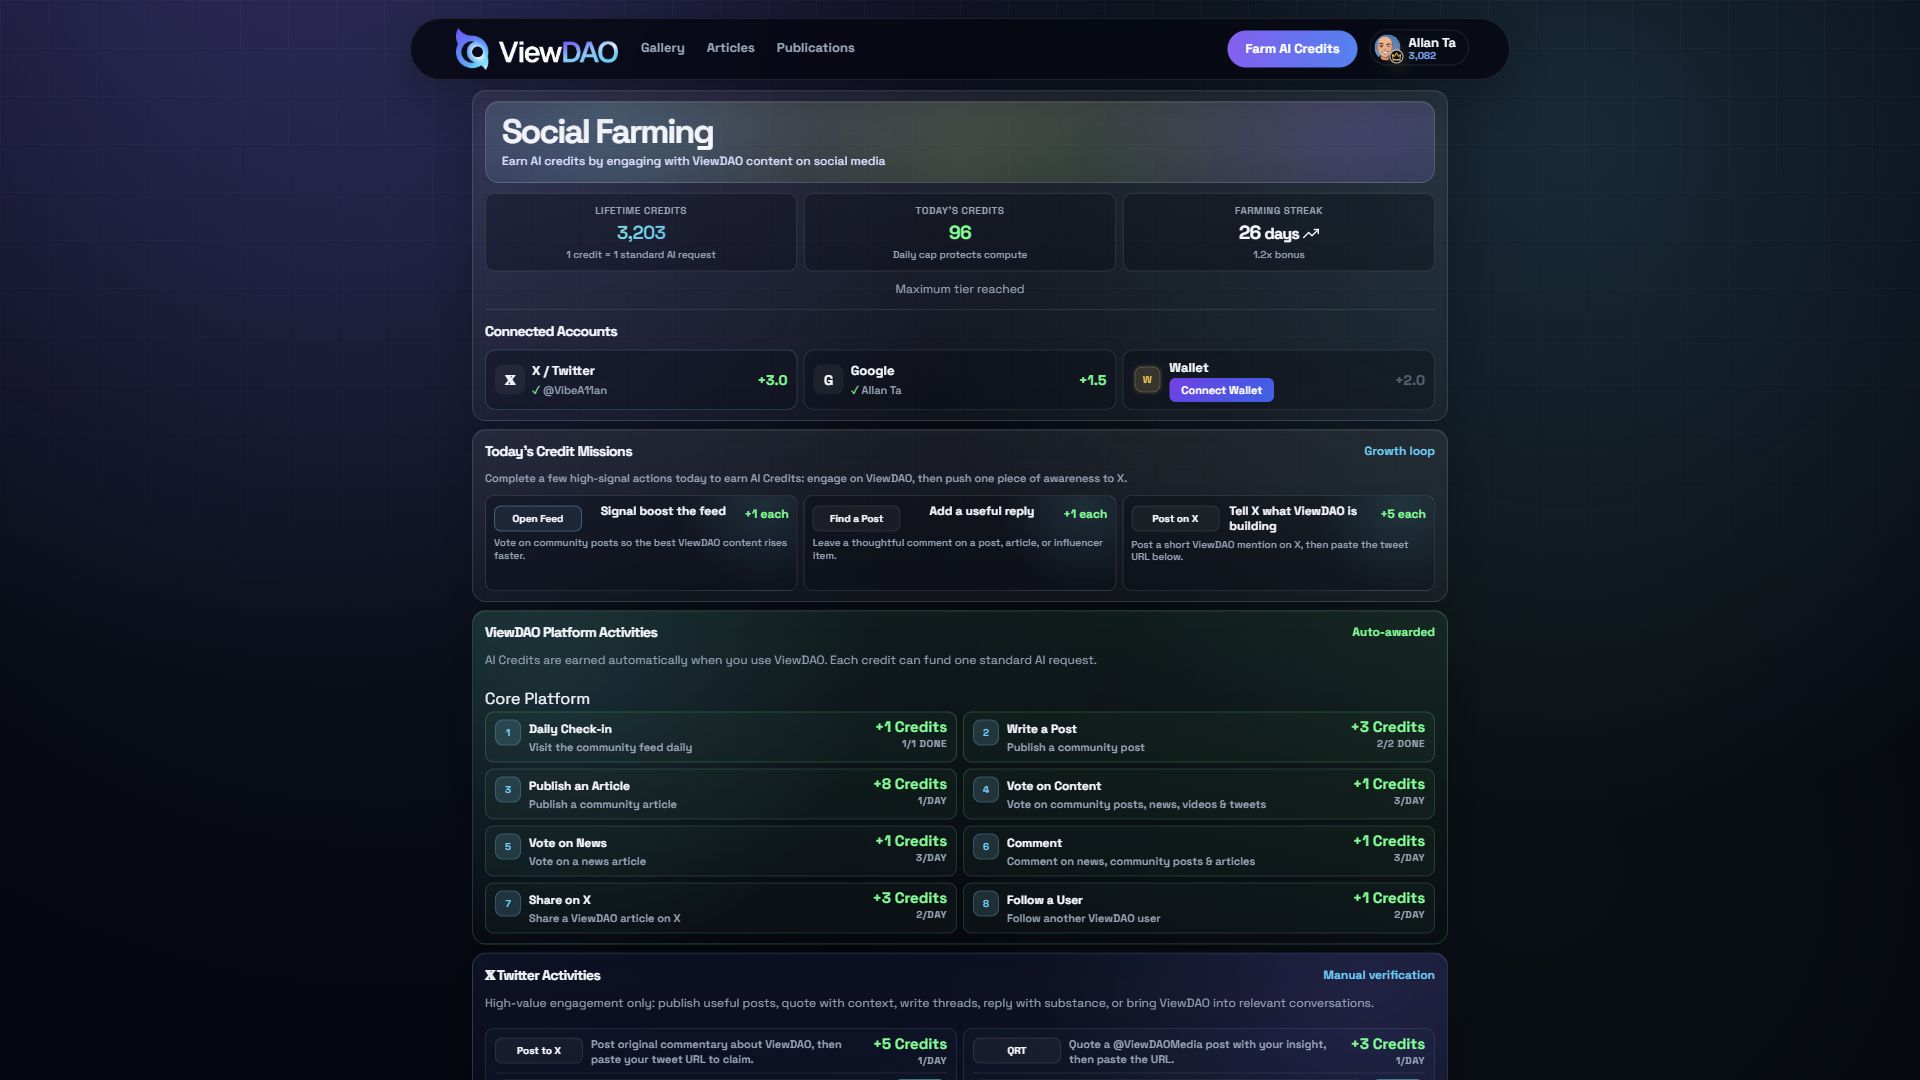
Task: Click the +1.5 Google bonus value
Action: 1093,380
